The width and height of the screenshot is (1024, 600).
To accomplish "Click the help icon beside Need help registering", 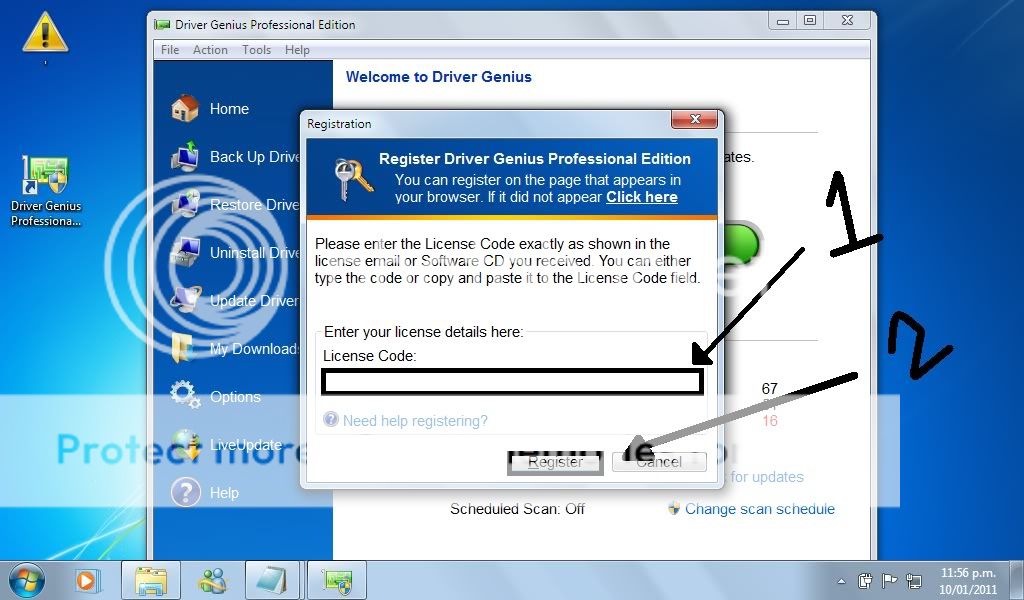I will [x=331, y=420].
